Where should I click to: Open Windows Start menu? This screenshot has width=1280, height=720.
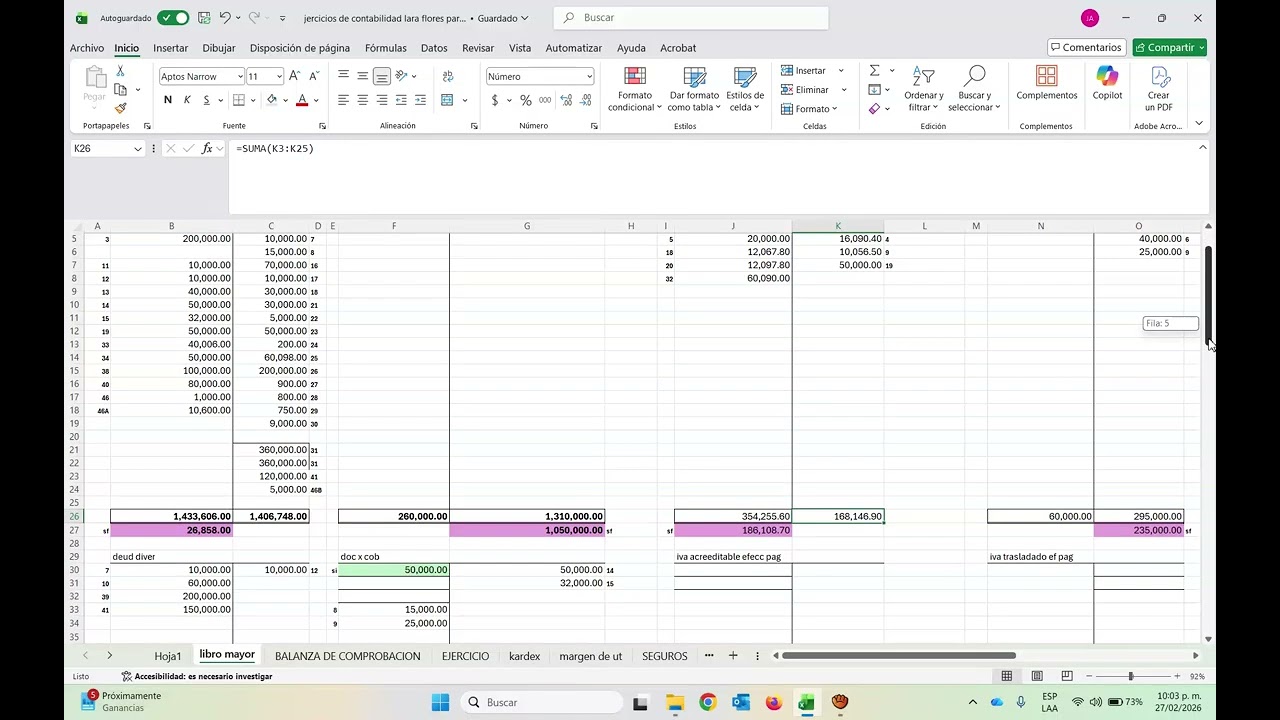pyautogui.click(x=440, y=702)
